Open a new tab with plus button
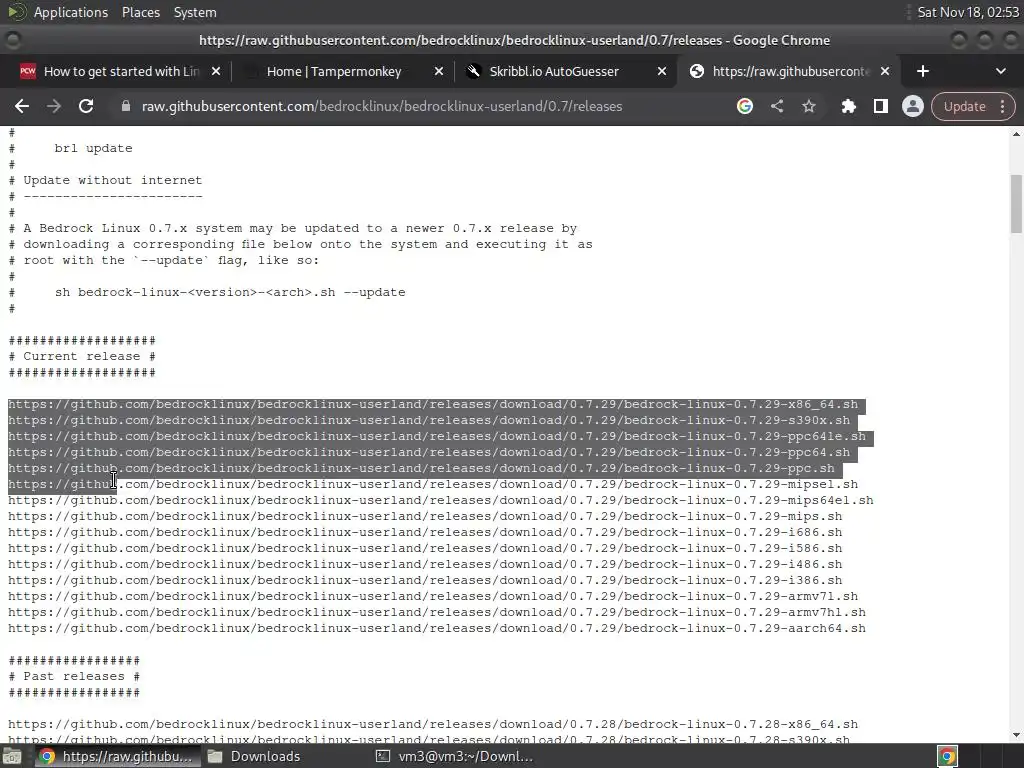The height and width of the screenshot is (768, 1024). [923, 71]
